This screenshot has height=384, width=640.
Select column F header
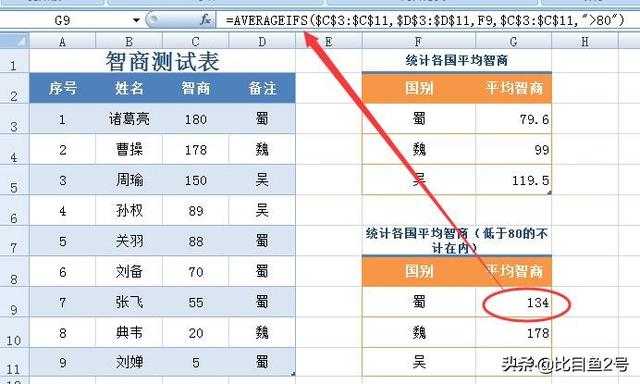point(419,41)
